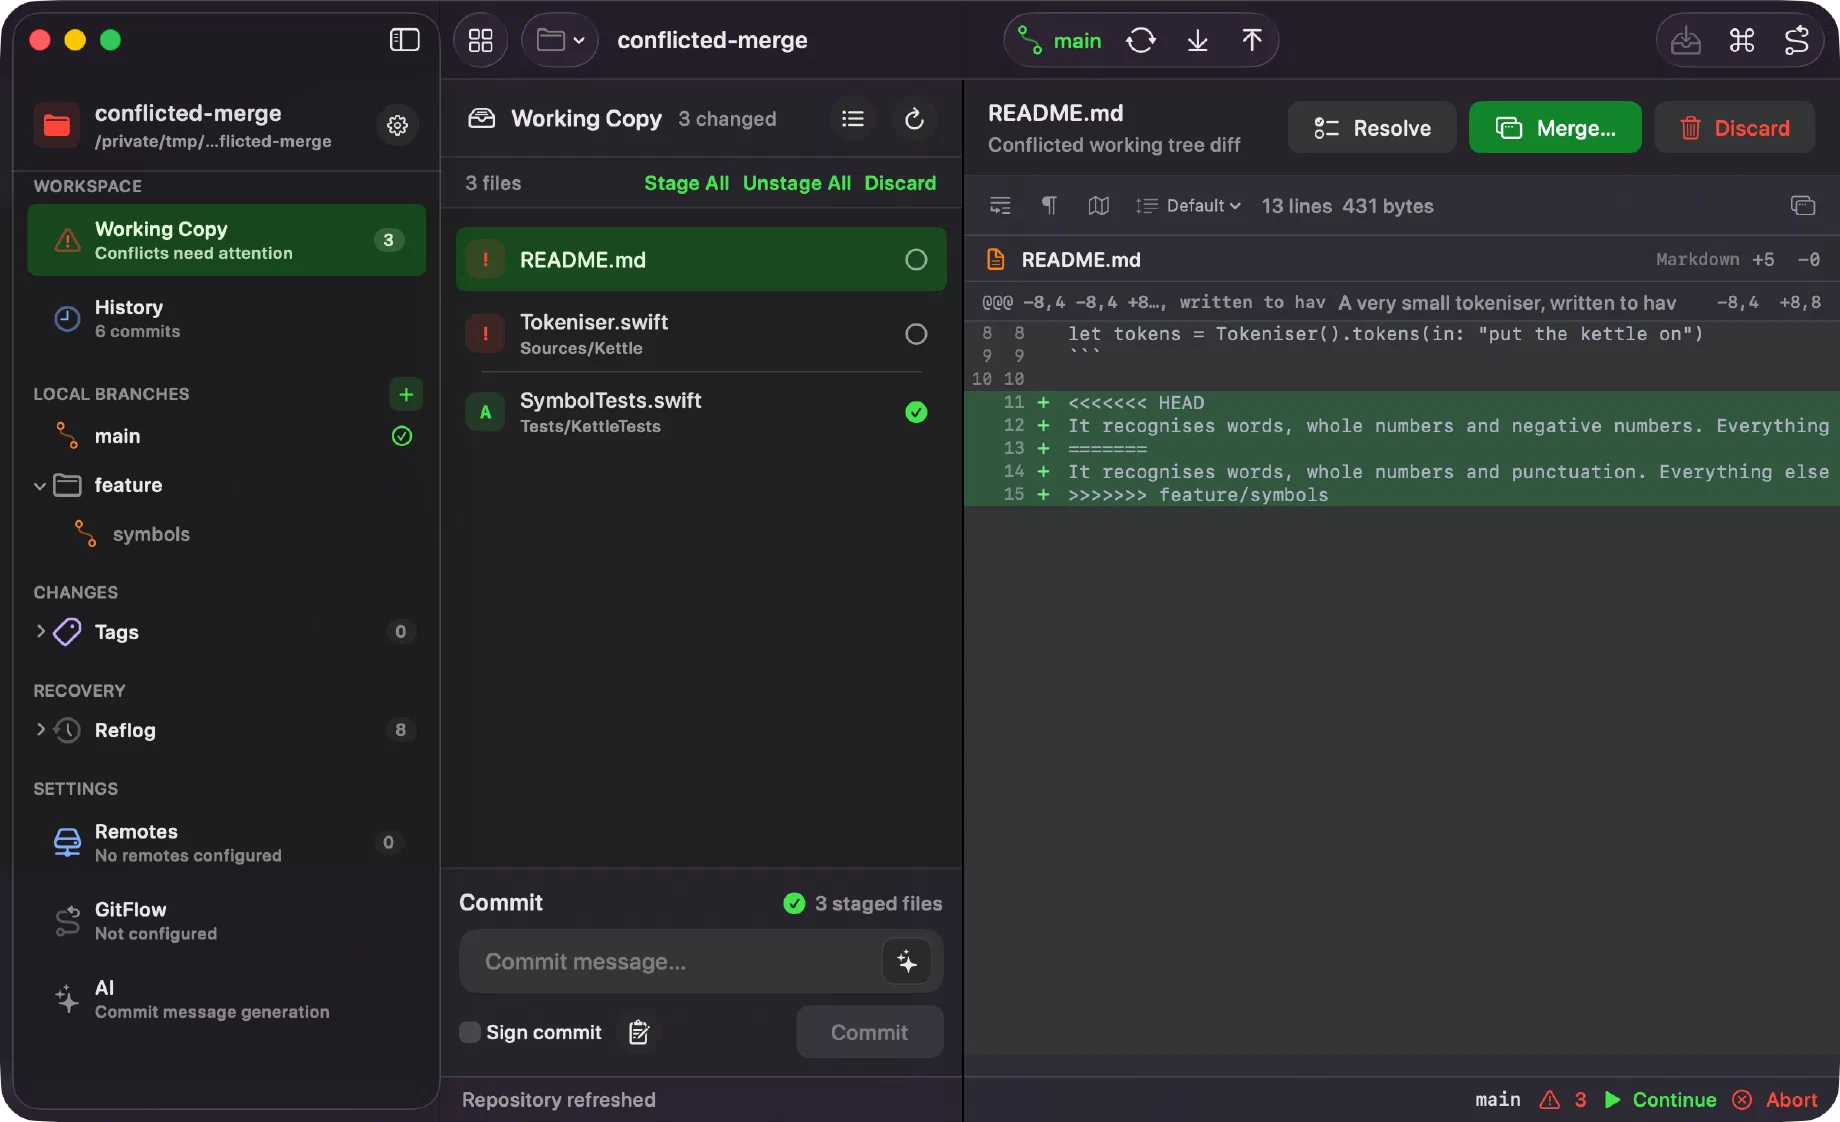Open AI commit message generation settings
The width and height of the screenshot is (1840, 1122).
pyautogui.click(x=227, y=999)
